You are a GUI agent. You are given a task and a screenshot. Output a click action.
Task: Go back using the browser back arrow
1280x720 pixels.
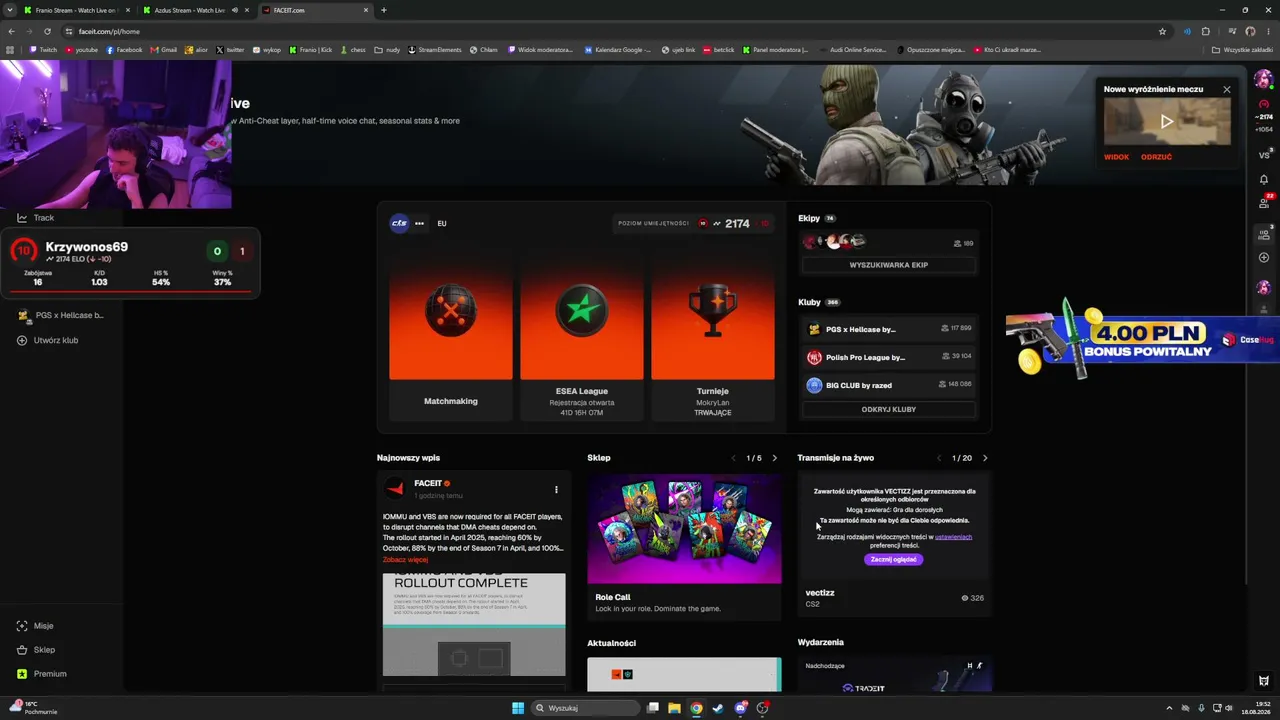[12, 31]
